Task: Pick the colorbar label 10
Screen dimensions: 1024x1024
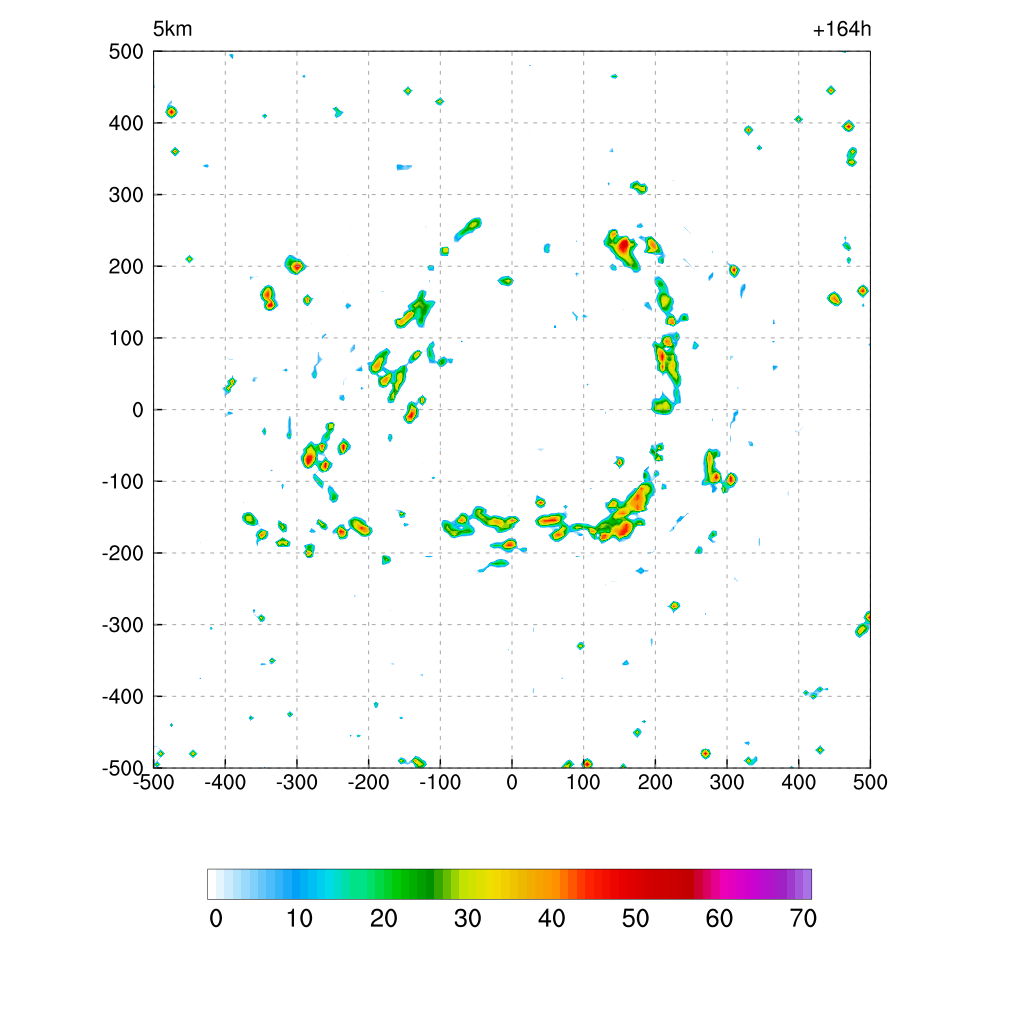Action: point(300,919)
